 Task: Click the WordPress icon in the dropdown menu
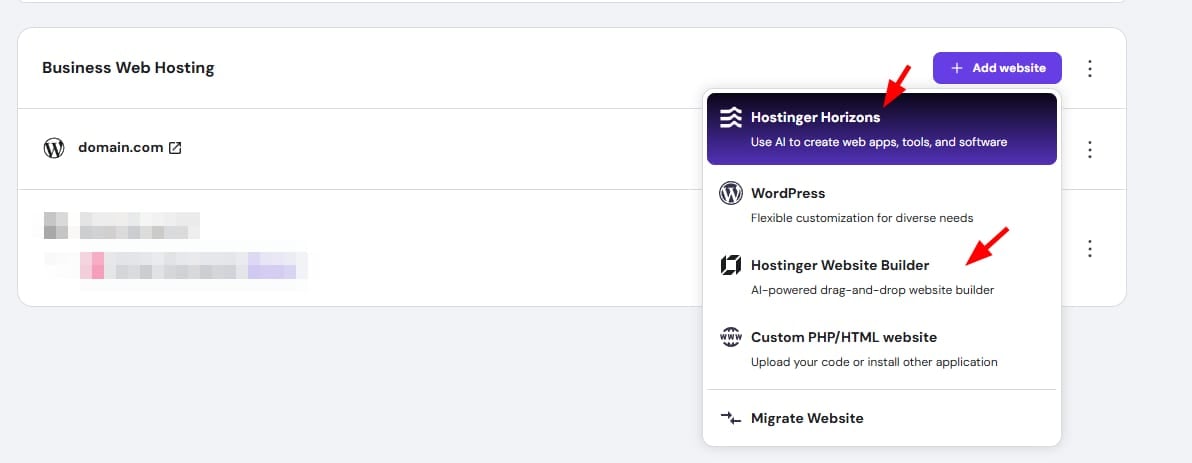[x=731, y=193]
